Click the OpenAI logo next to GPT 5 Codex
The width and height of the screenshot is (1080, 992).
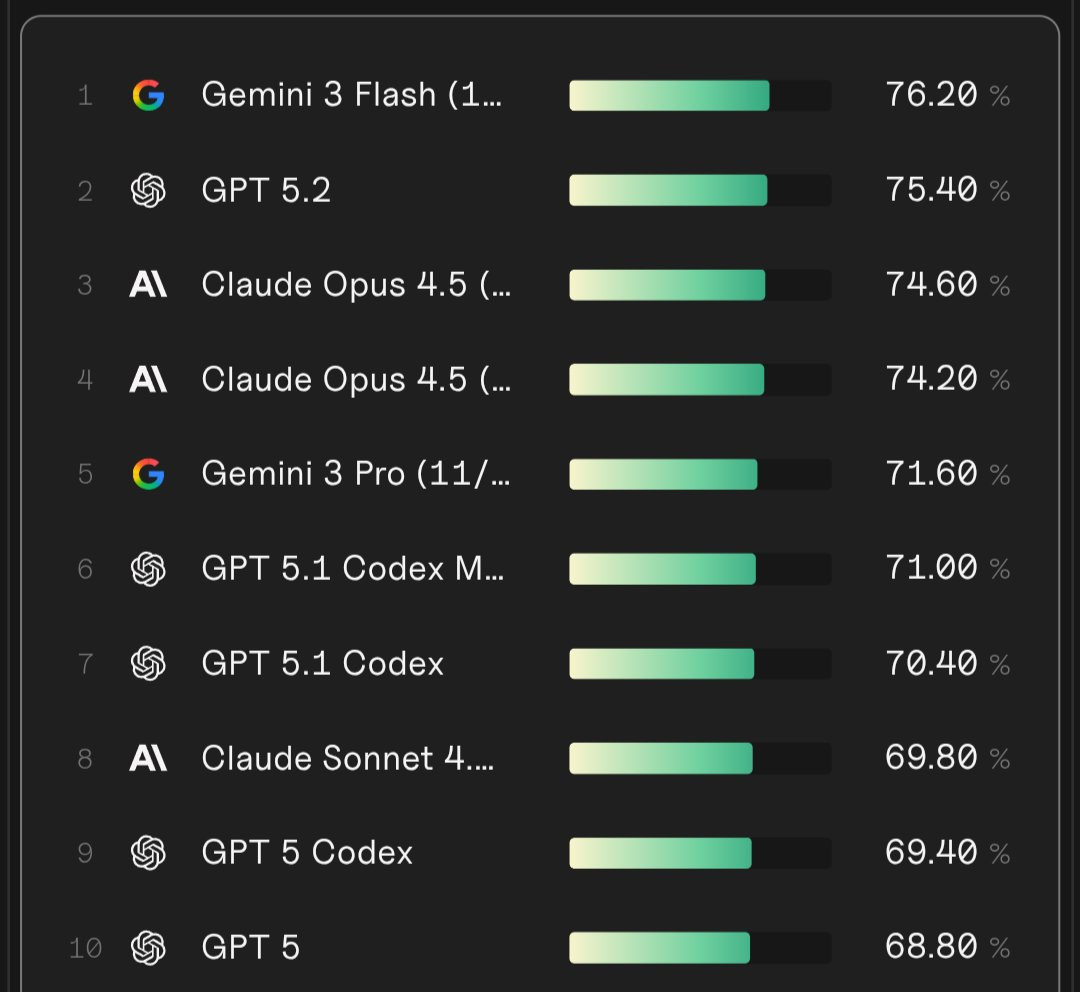[148, 853]
